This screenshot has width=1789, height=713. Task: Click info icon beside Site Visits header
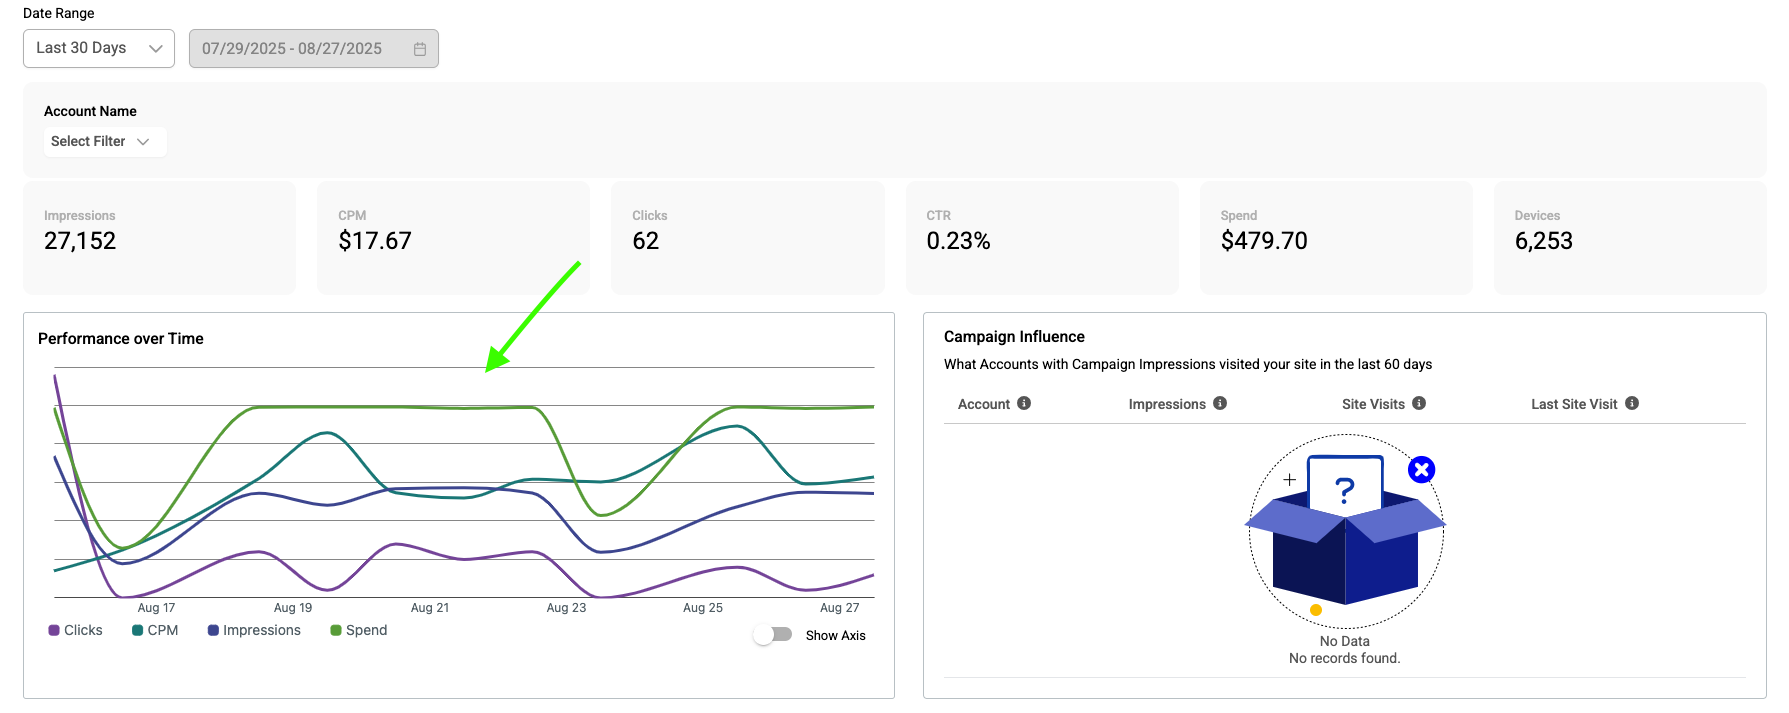point(1419,403)
